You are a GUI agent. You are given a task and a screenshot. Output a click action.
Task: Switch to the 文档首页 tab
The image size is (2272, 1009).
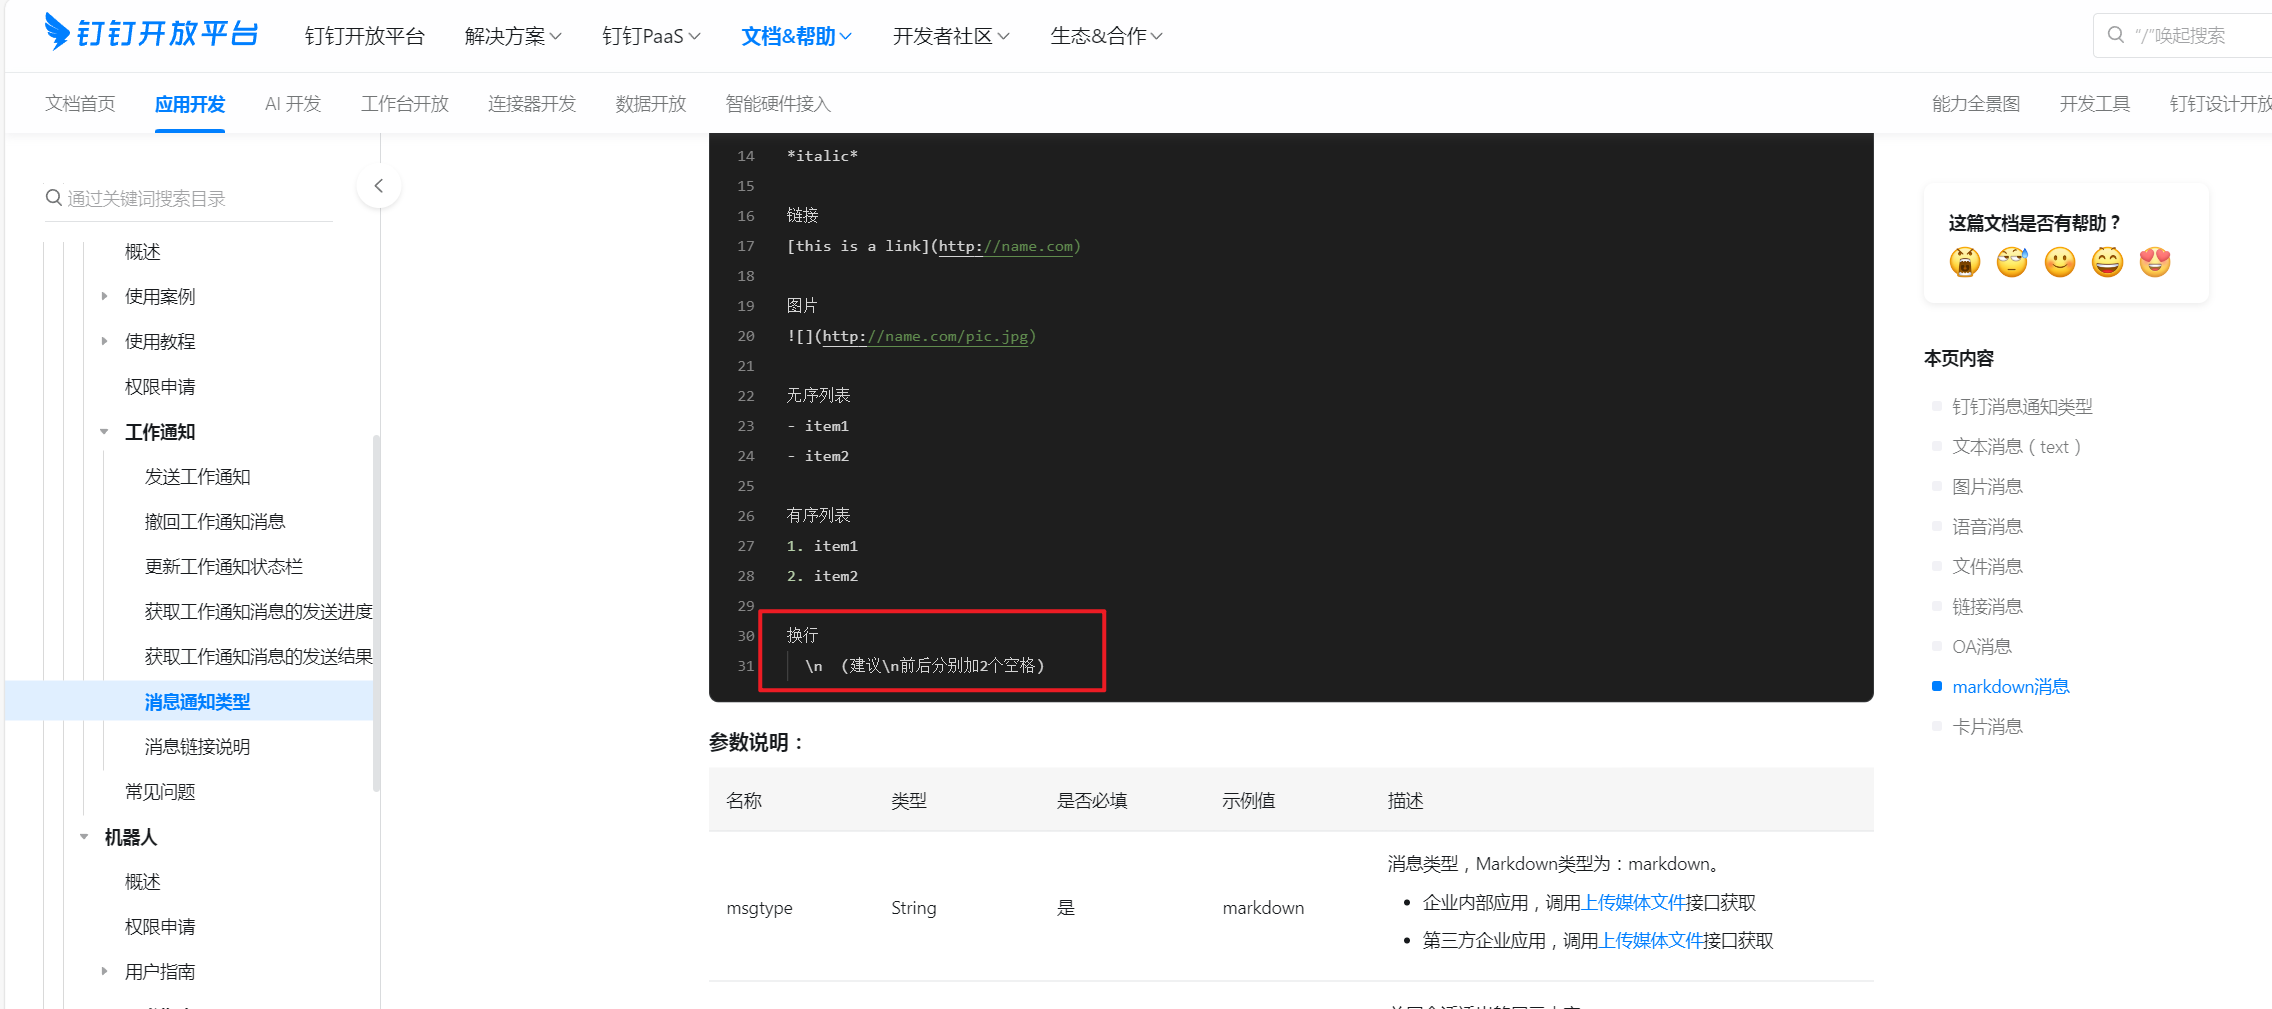(x=80, y=104)
